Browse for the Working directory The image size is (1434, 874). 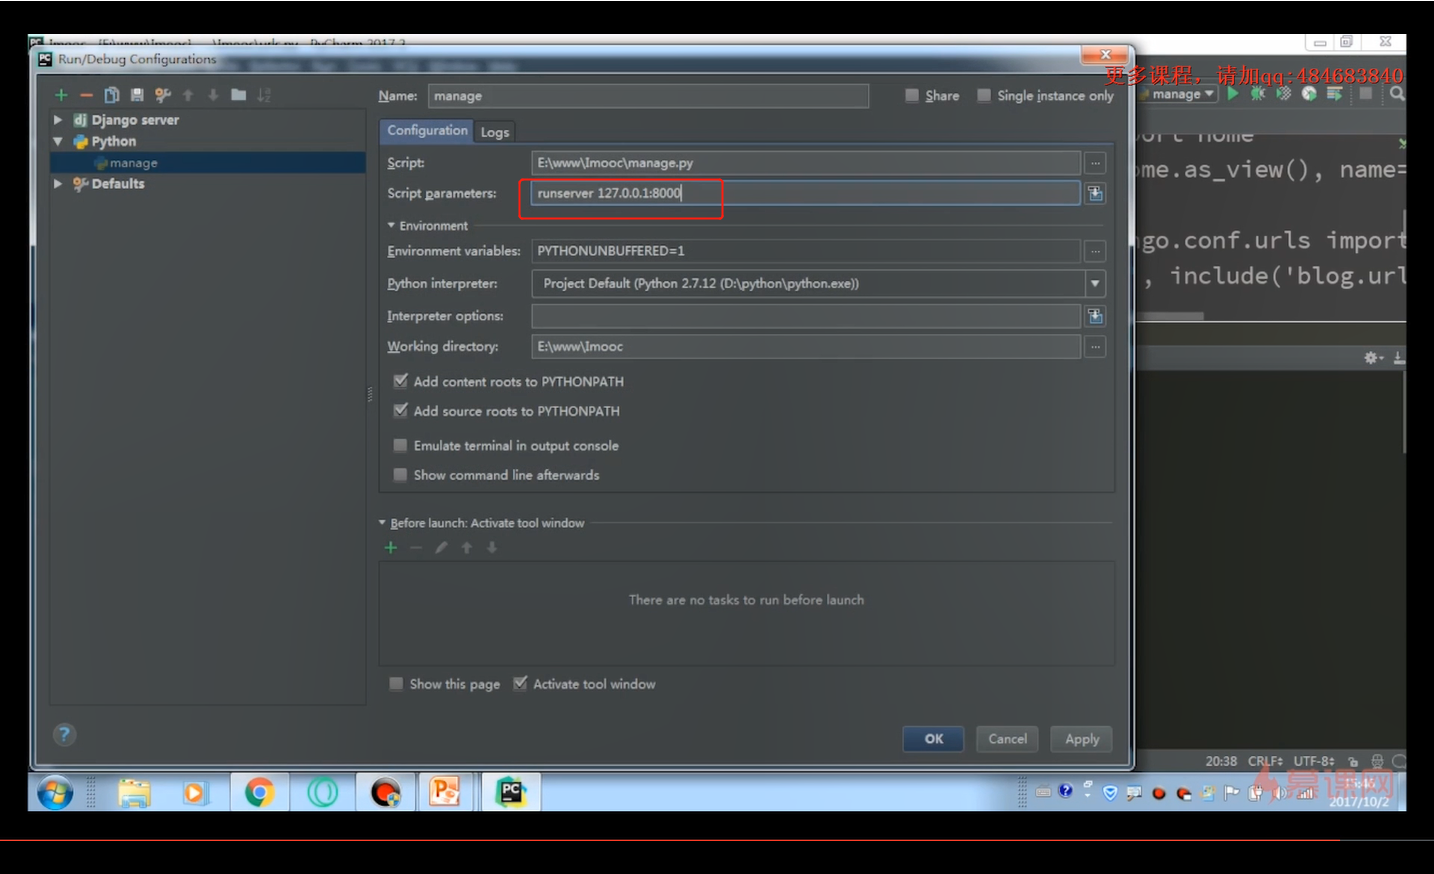1096,347
